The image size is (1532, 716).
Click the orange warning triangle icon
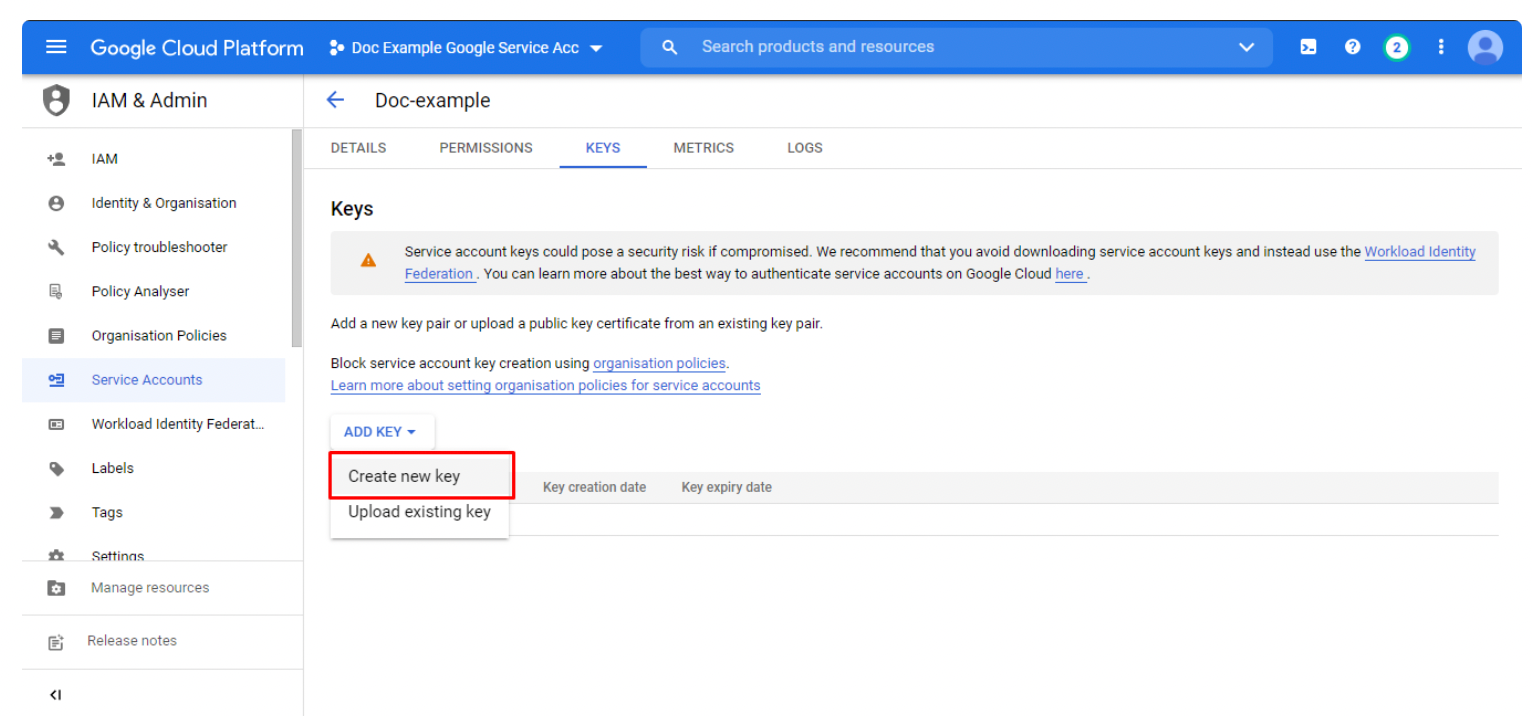click(368, 260)
